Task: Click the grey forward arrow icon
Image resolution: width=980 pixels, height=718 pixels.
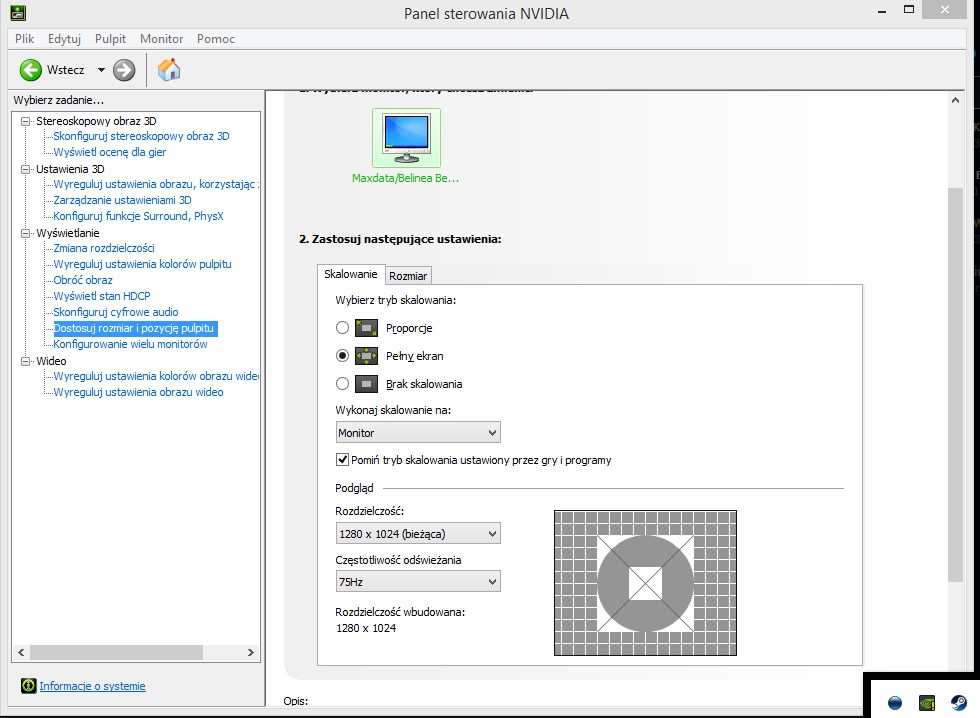Action: [x=124, y=70]
